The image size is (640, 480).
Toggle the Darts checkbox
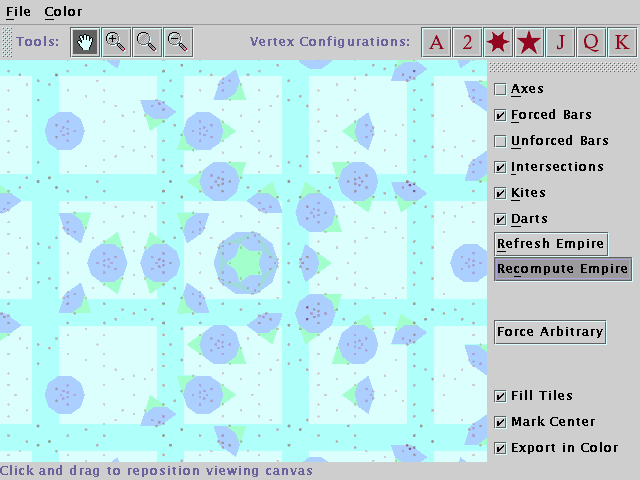click(x=500, y=219)
